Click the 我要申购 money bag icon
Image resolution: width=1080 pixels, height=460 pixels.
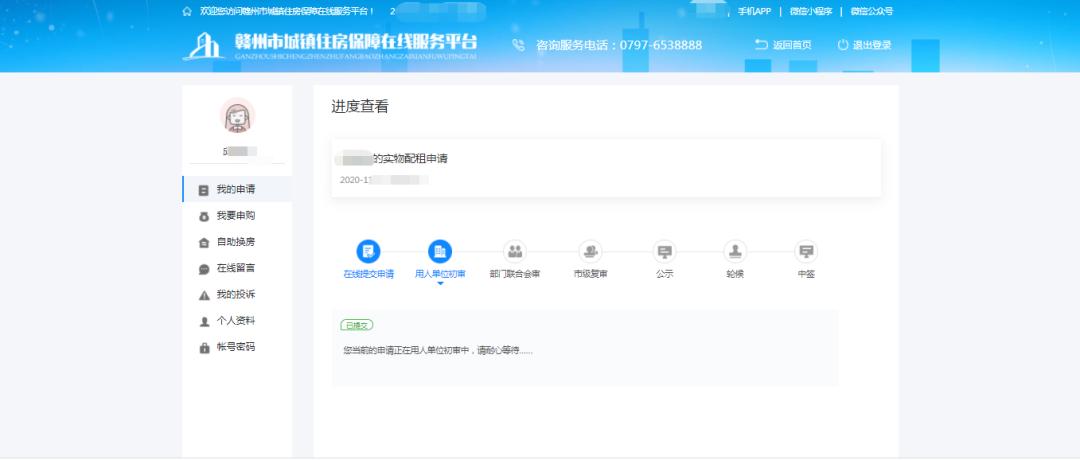pos(204,216)
